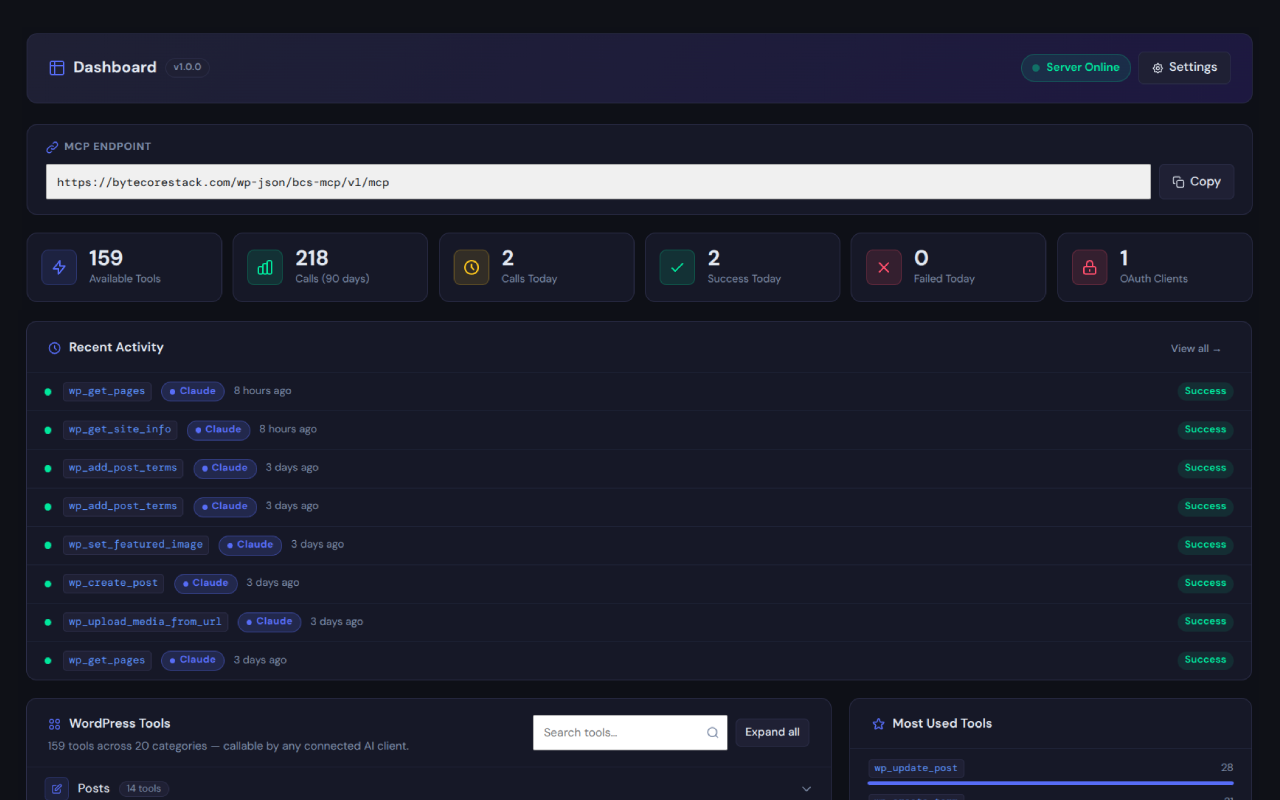Image resolution: width=1280 pixels, height=800 pixels.
Task: Click the wp_get_site_info tool tag
Action: (x=120, y=430)
